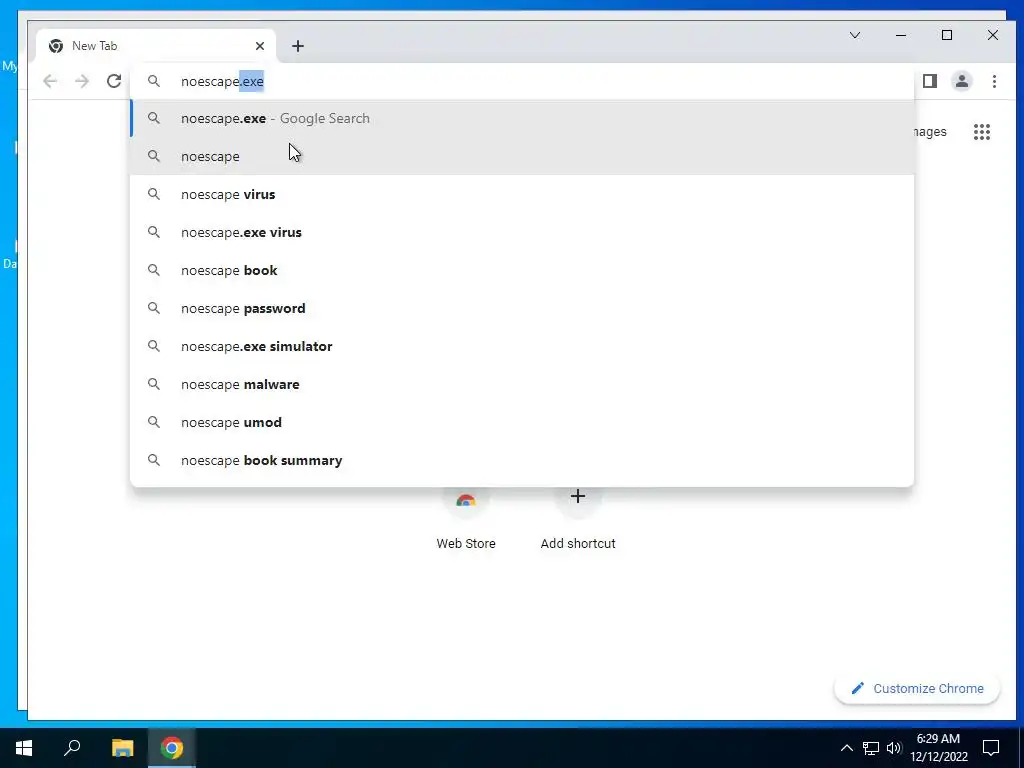Viewport: 1024px width, 768px height.
Task: Choose suggestion noescape password
Action: (522, 308)
